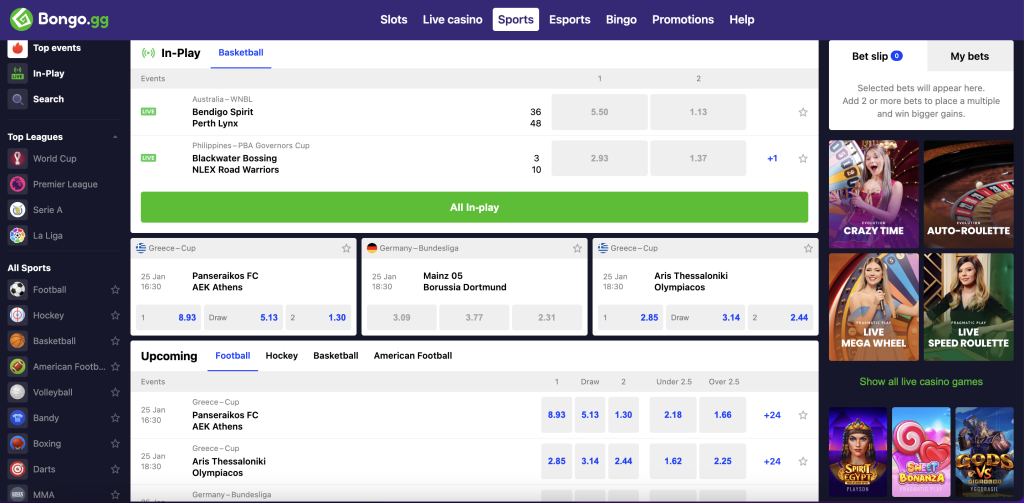This screenshot has height=503, width=1024.
Task: Switch to My bets tab
Action: pos(969,56)
